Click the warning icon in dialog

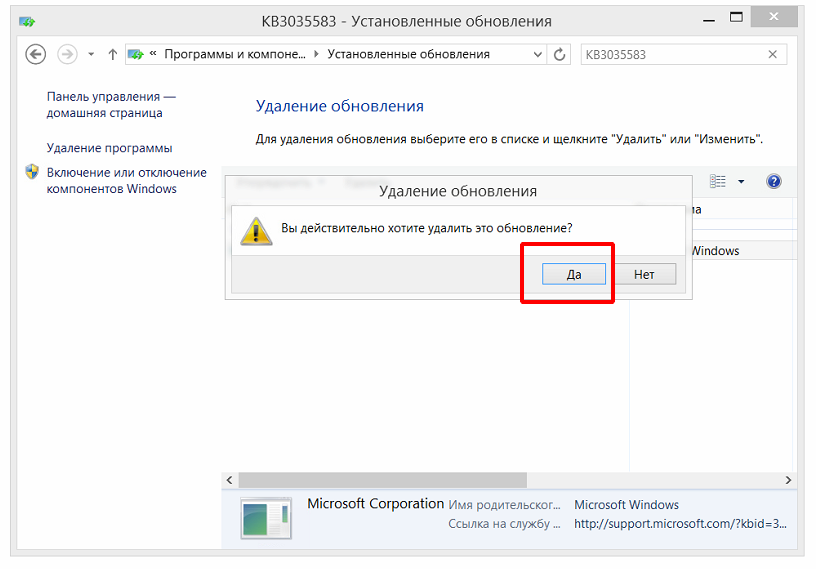[x=257, y=230]
